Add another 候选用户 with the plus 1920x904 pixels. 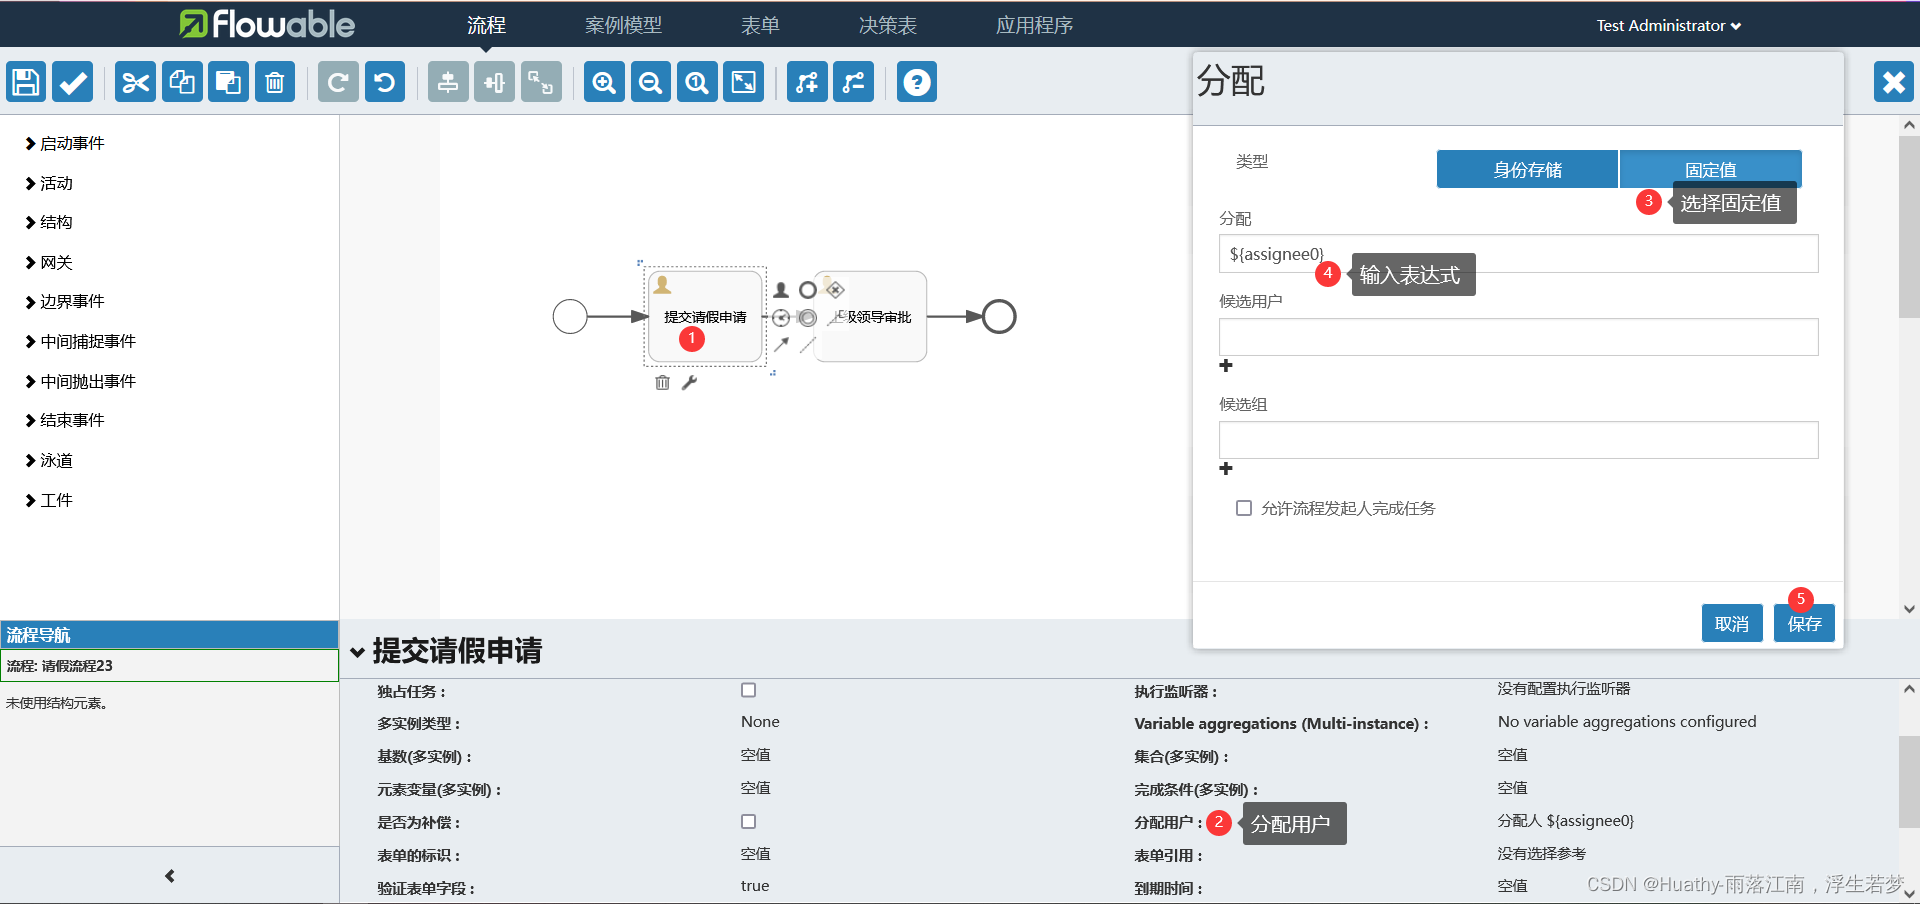tap(1226, 366)
